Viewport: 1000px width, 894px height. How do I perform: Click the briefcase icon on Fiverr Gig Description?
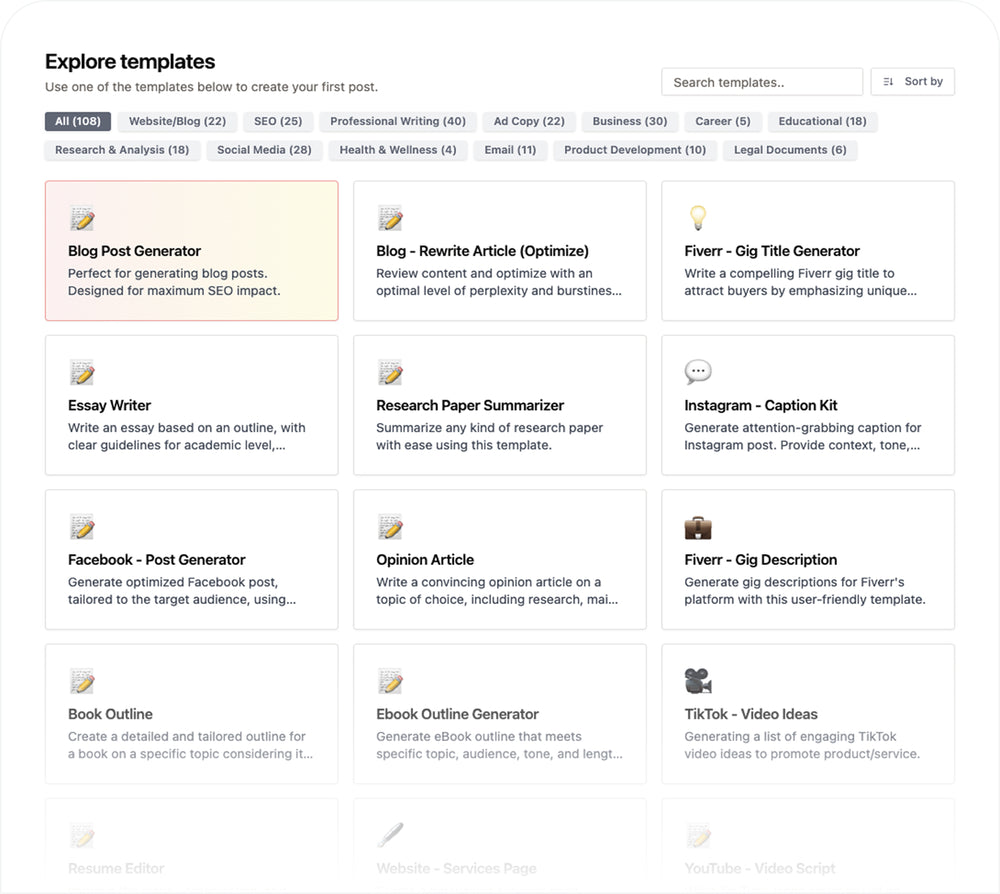(x=698, y=527)
